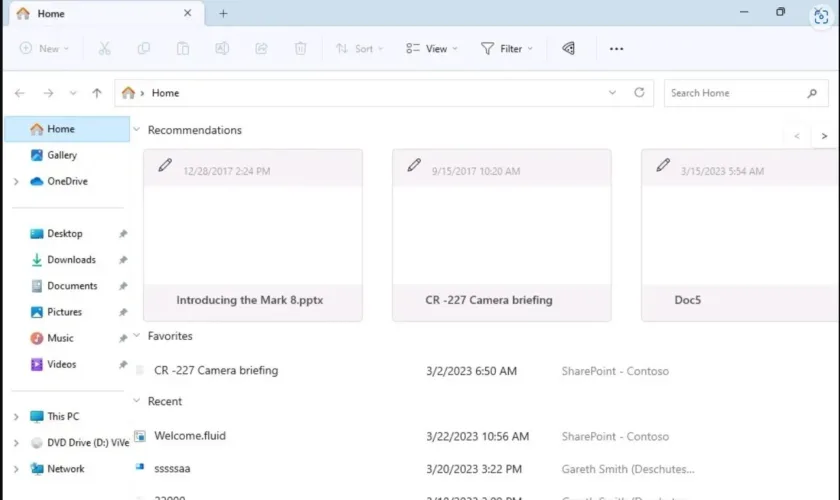840x500 pixels.
Task: Open the Pictures quick access folder
Action: [x=64, y=312]
